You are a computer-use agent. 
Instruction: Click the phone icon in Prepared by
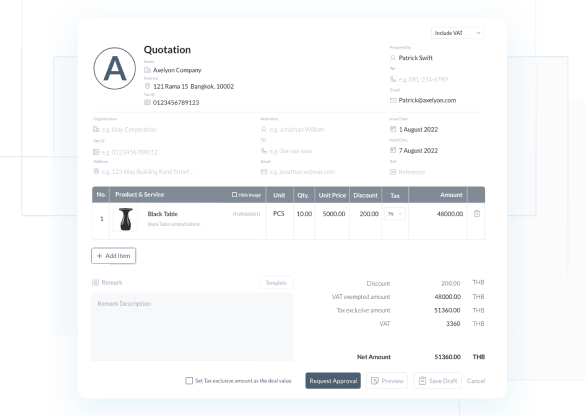(393, 79)
